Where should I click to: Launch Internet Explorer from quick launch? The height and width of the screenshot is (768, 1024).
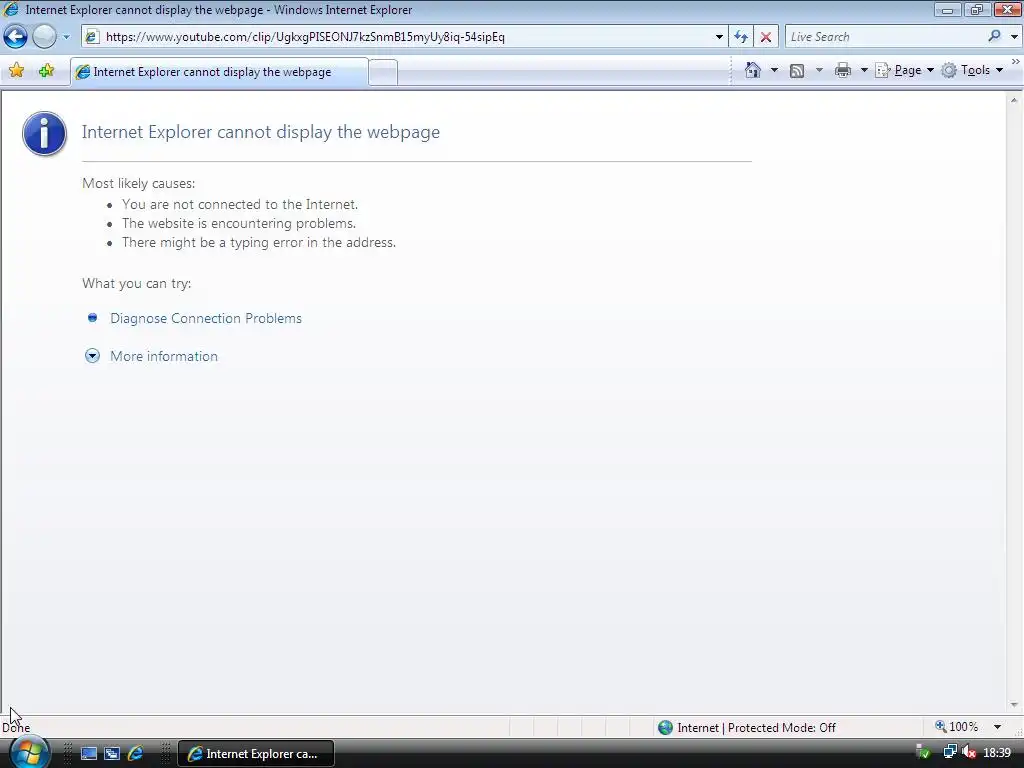click(135, 753)
